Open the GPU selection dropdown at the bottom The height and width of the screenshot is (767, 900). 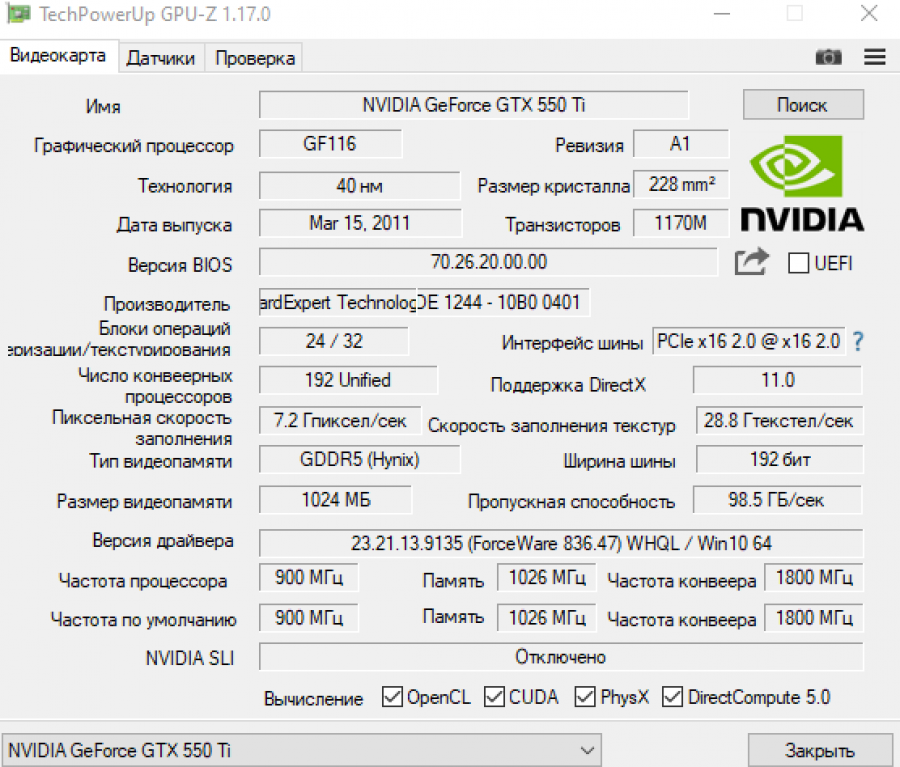click(300, 749)
